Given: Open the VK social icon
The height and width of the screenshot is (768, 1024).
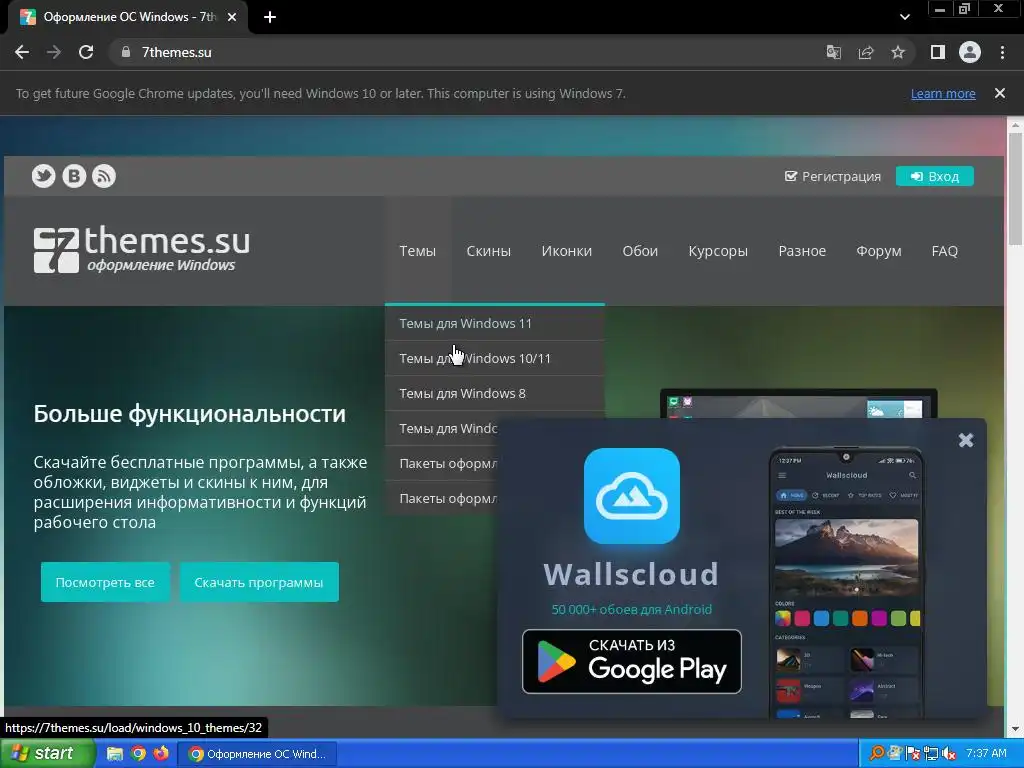Looking at the screenshot, I should [x=74, y=176].
